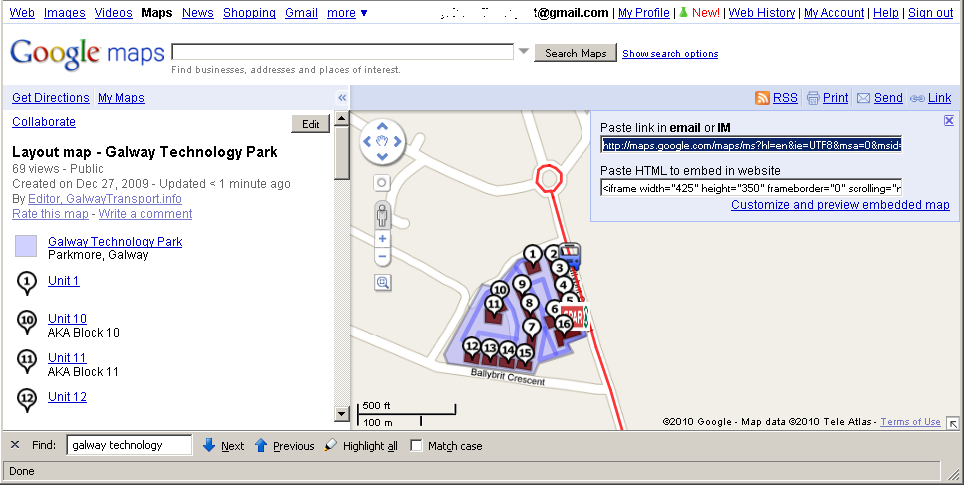Select map marker number 9
967x486 pixels.
point(522,285)
